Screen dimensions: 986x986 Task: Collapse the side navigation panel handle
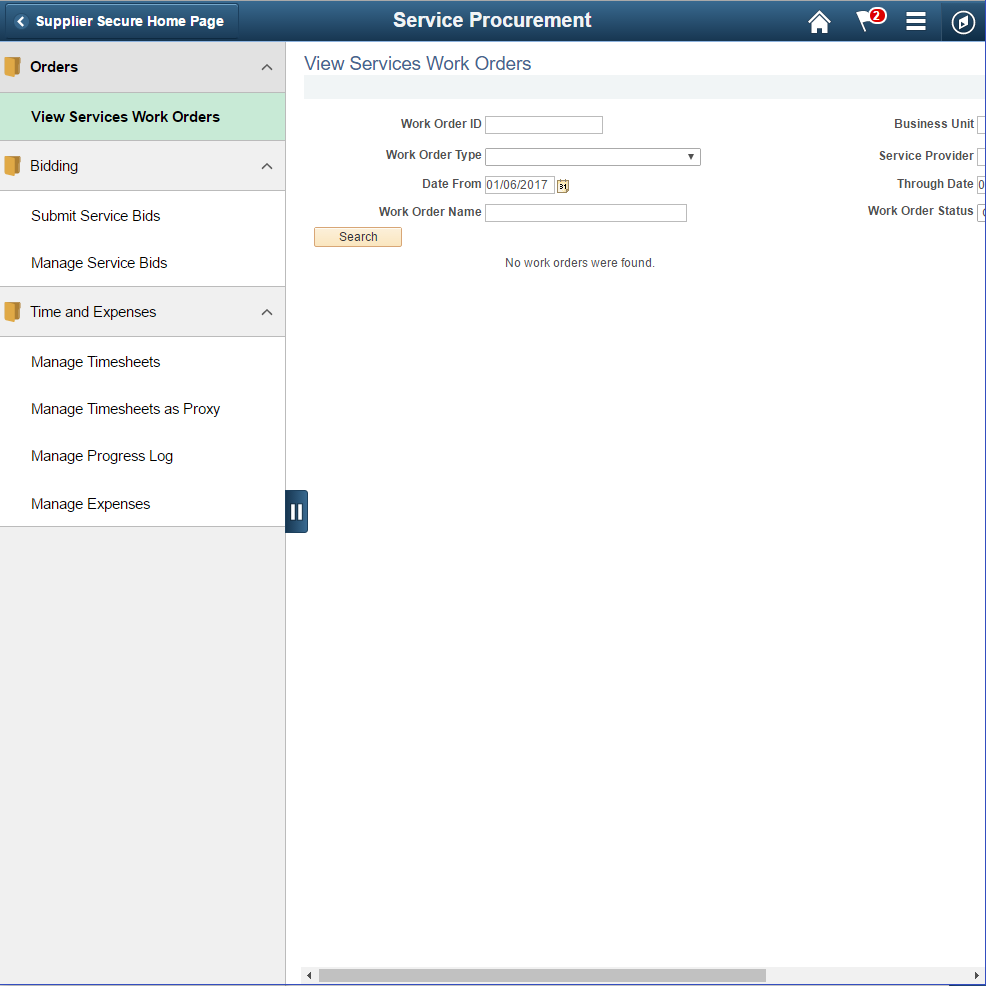296,511
